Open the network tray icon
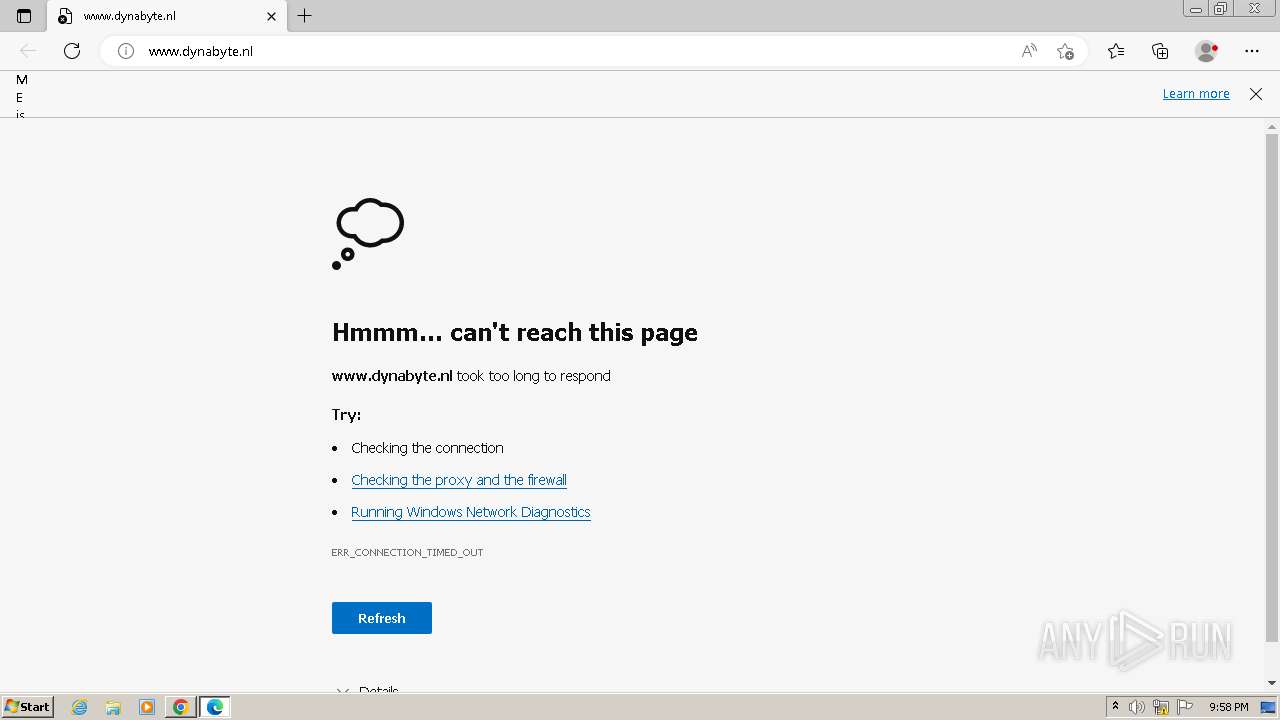 [x=1161, y=707]
